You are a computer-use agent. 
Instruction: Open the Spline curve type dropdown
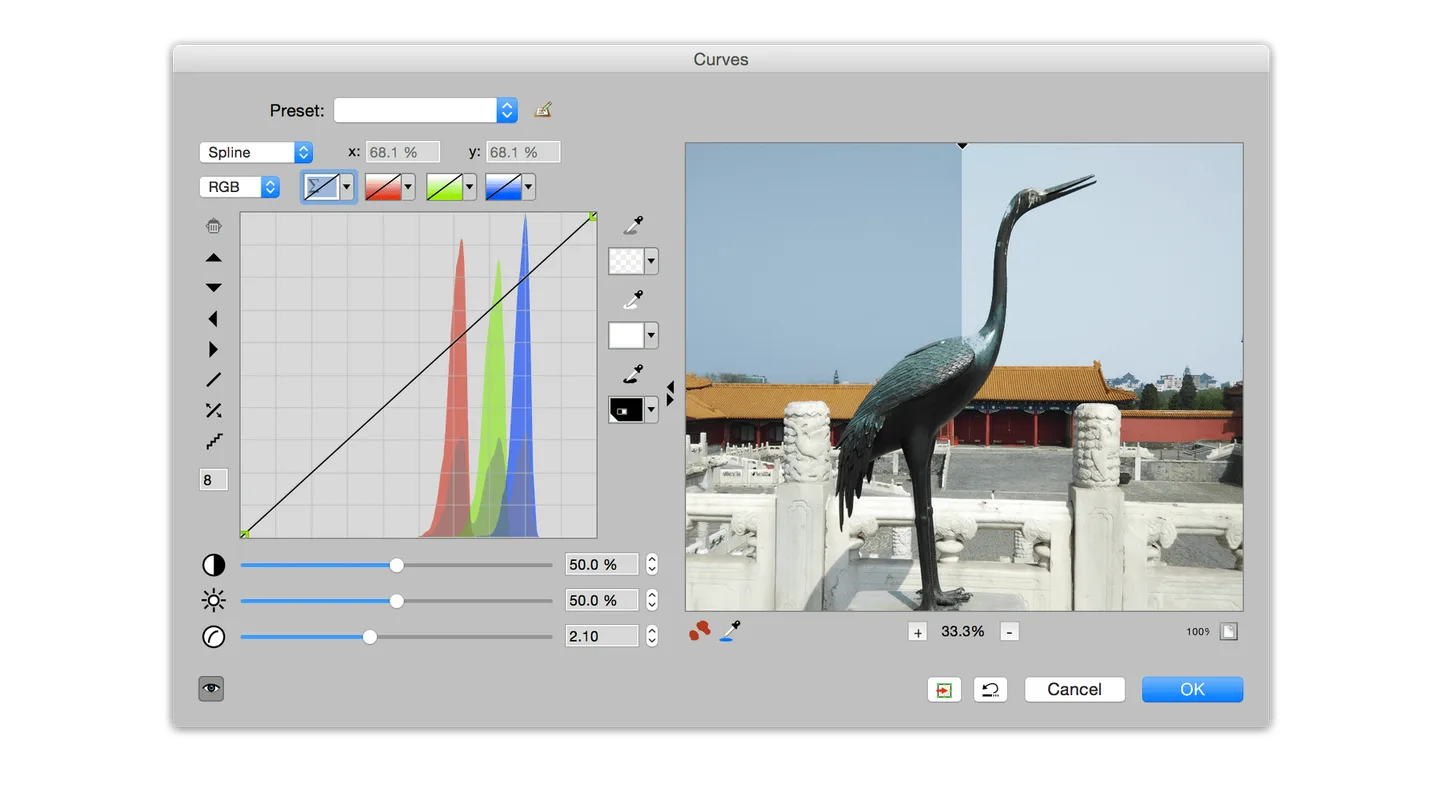click(x=256, y=152)
